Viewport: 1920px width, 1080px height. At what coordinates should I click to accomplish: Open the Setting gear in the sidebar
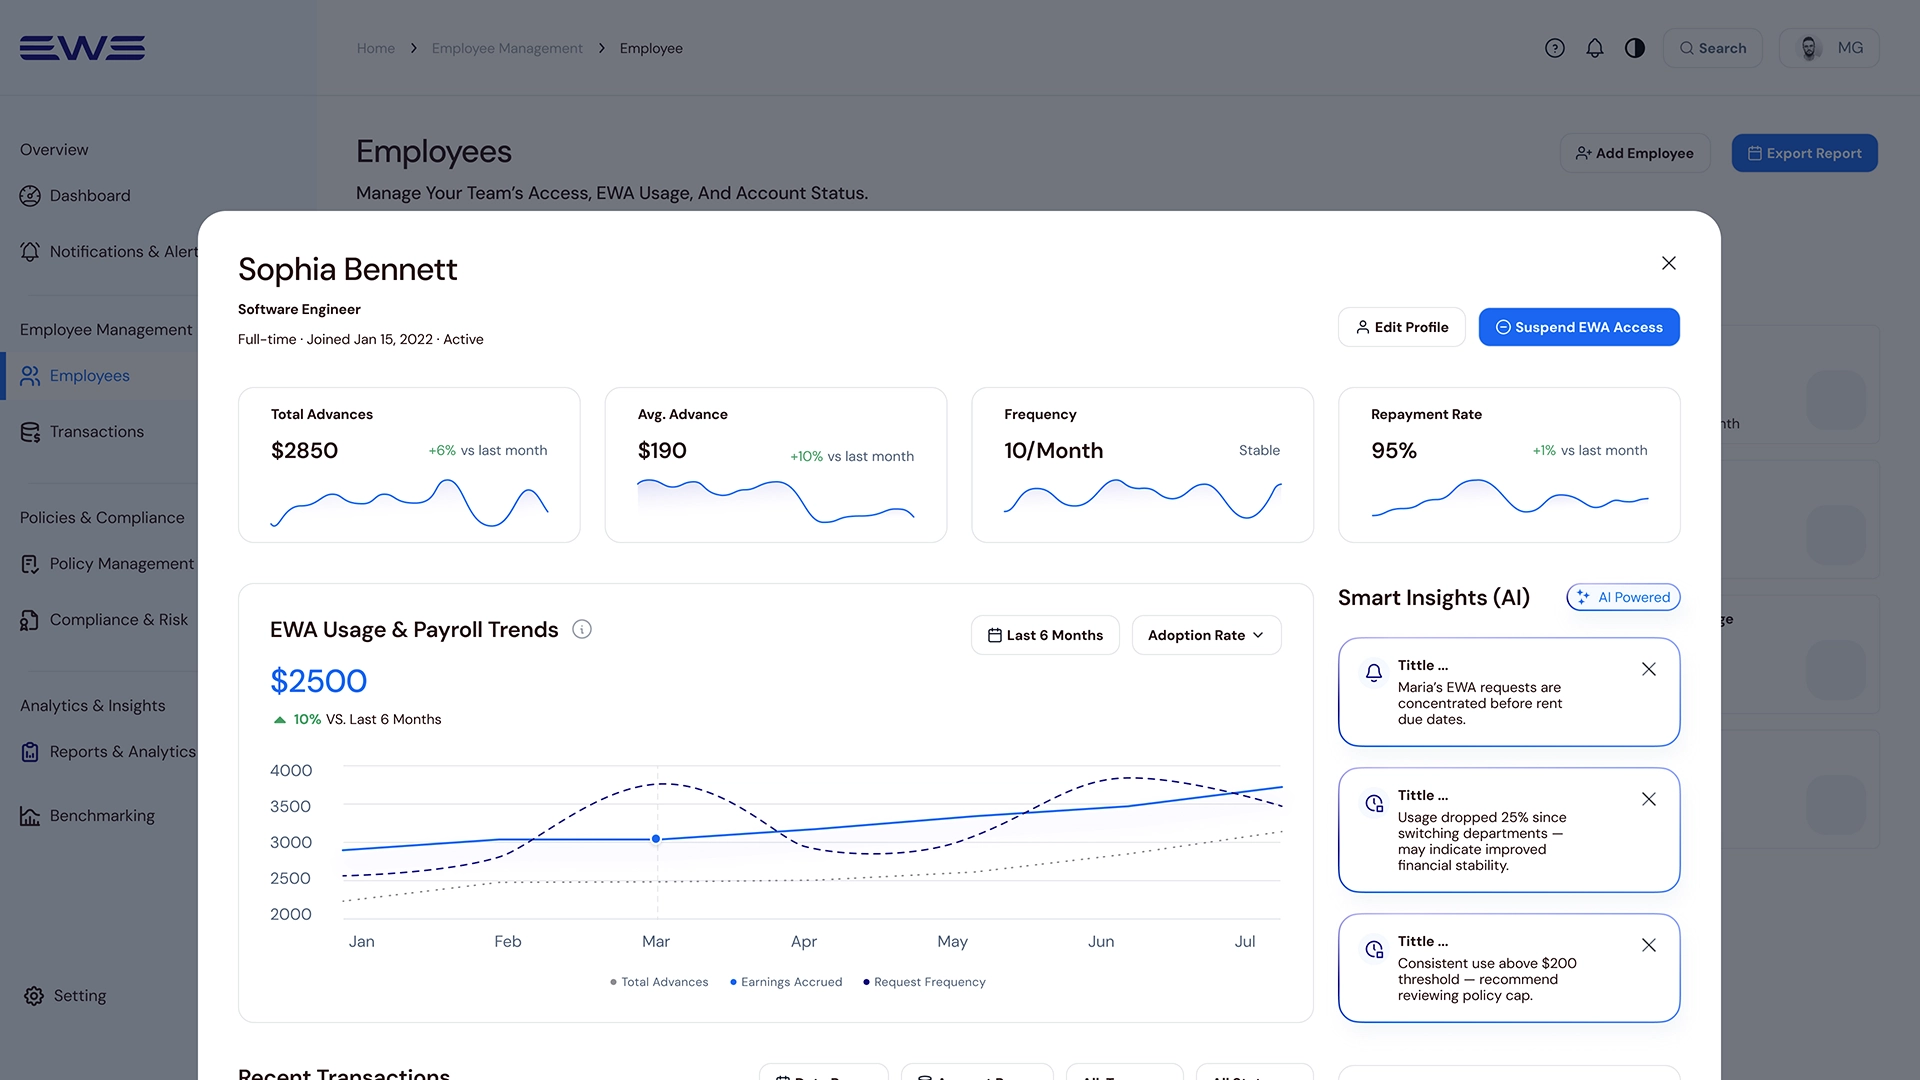pos(34,996)
